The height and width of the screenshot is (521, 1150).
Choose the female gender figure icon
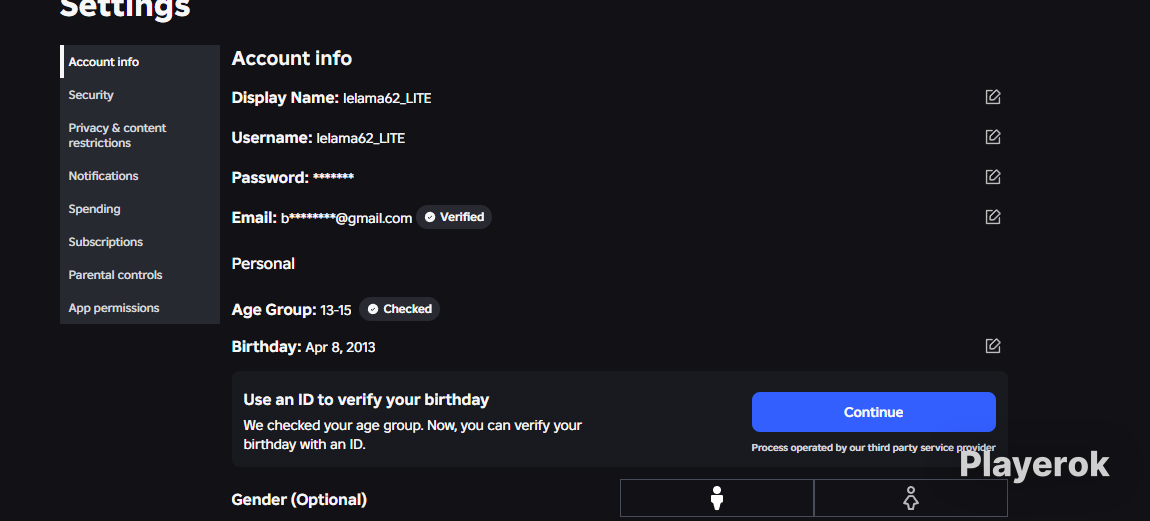(911, 498)
